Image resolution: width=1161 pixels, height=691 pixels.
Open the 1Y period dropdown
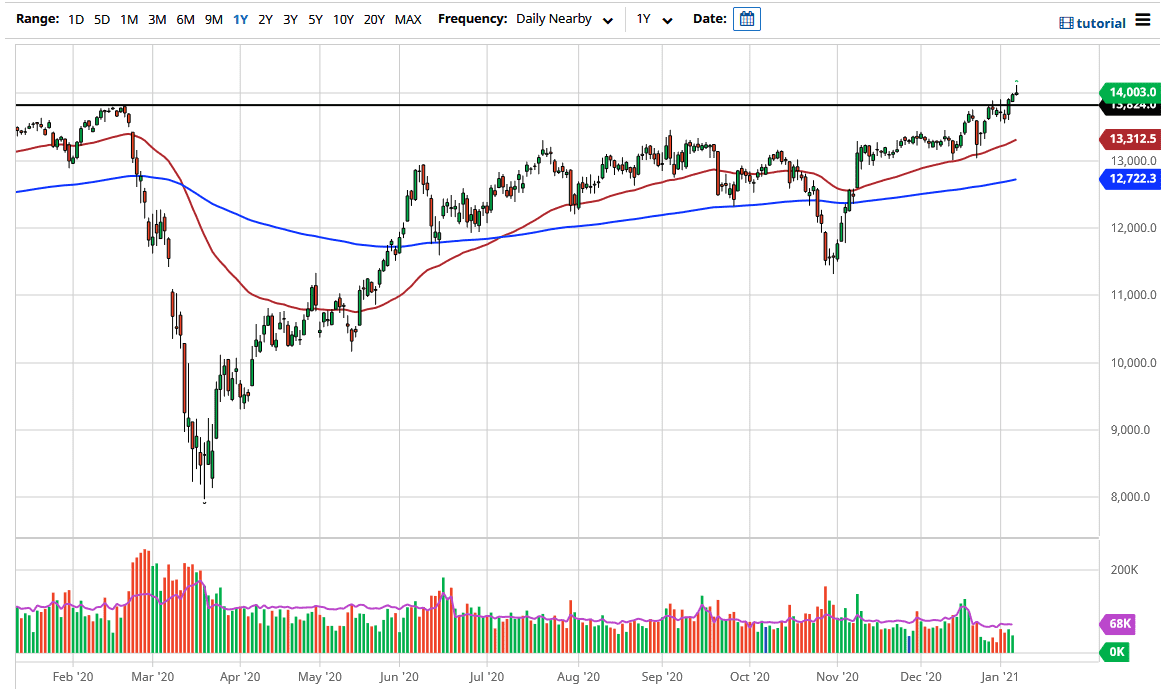click(655, 19)
